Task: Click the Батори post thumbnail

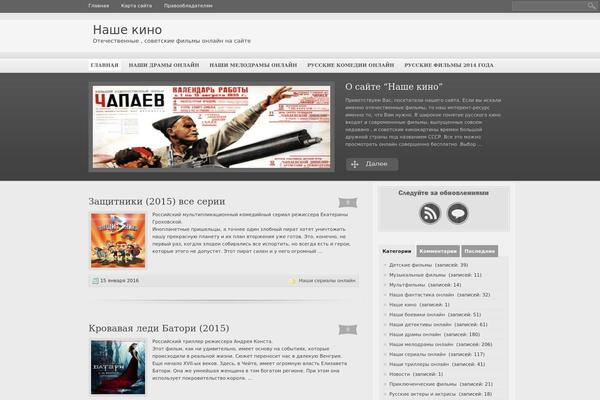Action: tap(118, 367)
